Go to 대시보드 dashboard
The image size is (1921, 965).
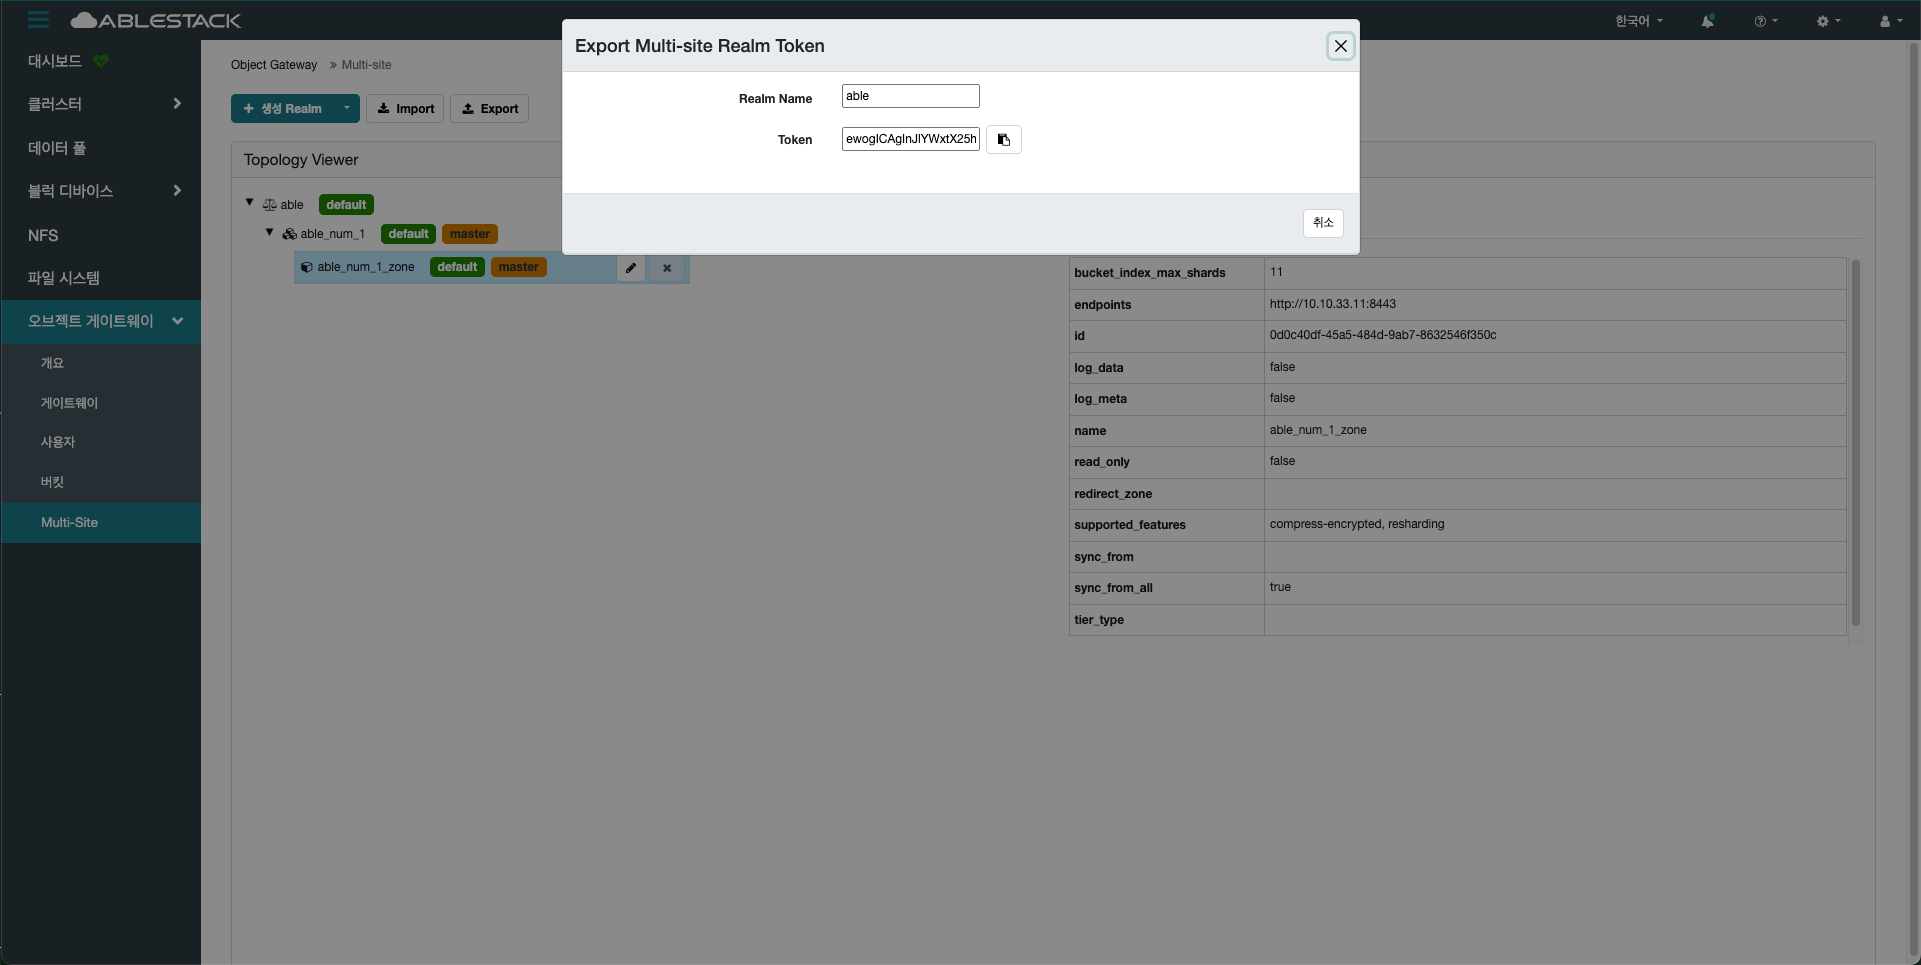point(55,61)
